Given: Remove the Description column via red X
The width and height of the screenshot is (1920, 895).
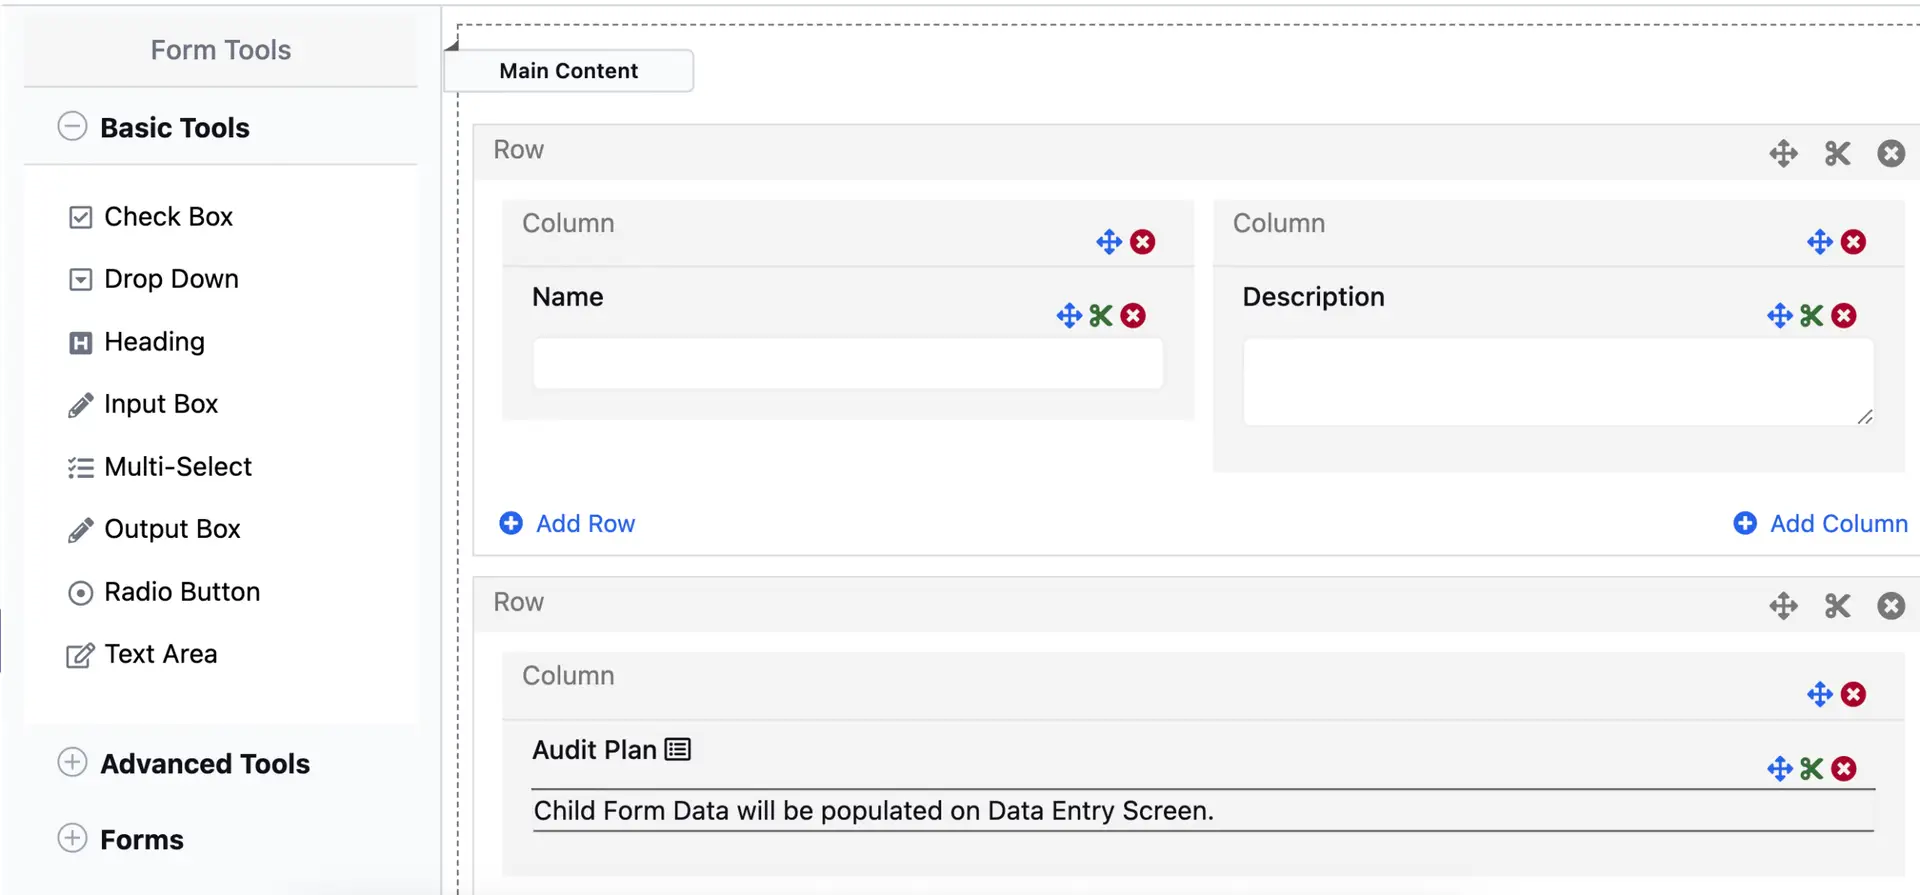Looking at the screenshot, I should click(x=1853, y=242).
